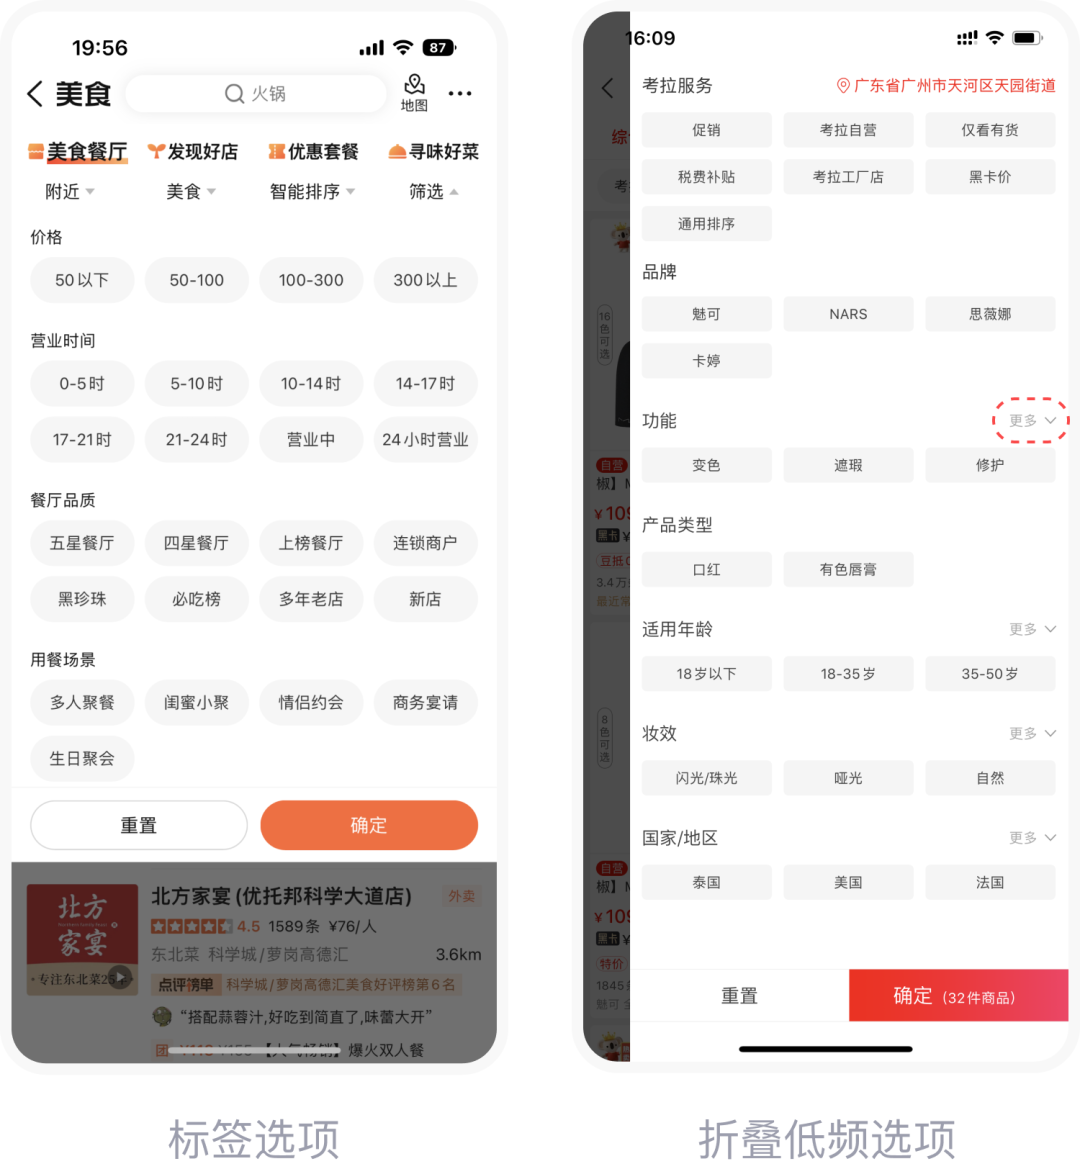Select the 情侣约会 scene tag
The height and width of the screenshot is (1169, 1080).
click(311, 702)
